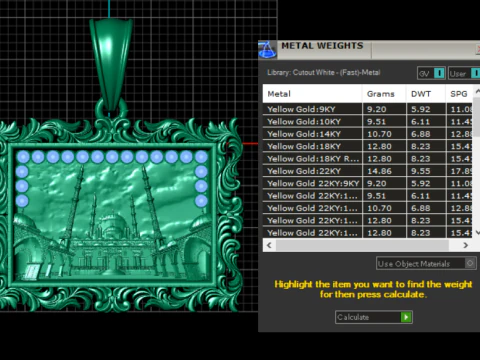Click the 9.55 DWT value
The height and width of the screenshot is (360, 480).
coord(420,171)
